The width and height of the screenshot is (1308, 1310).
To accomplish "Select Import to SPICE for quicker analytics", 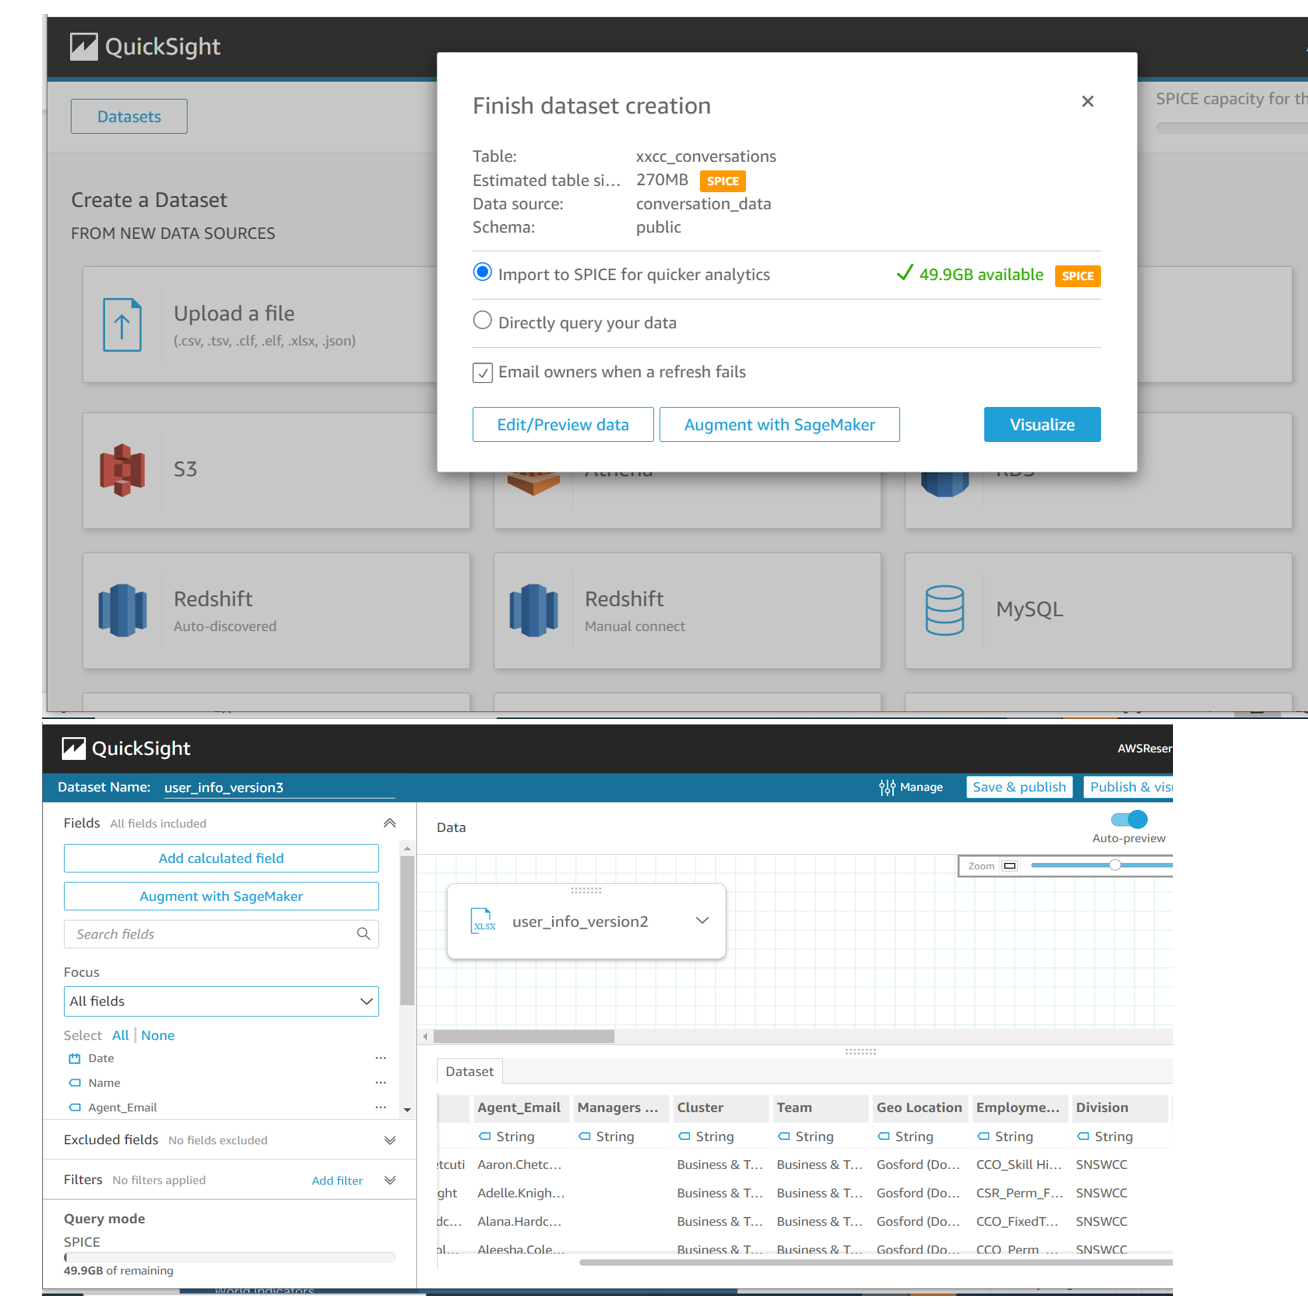I will click(483, 272).
